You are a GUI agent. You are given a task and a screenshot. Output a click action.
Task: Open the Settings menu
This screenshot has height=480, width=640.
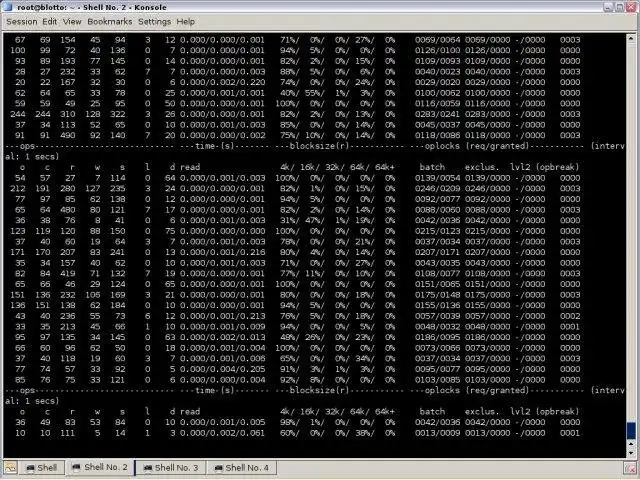154,22
